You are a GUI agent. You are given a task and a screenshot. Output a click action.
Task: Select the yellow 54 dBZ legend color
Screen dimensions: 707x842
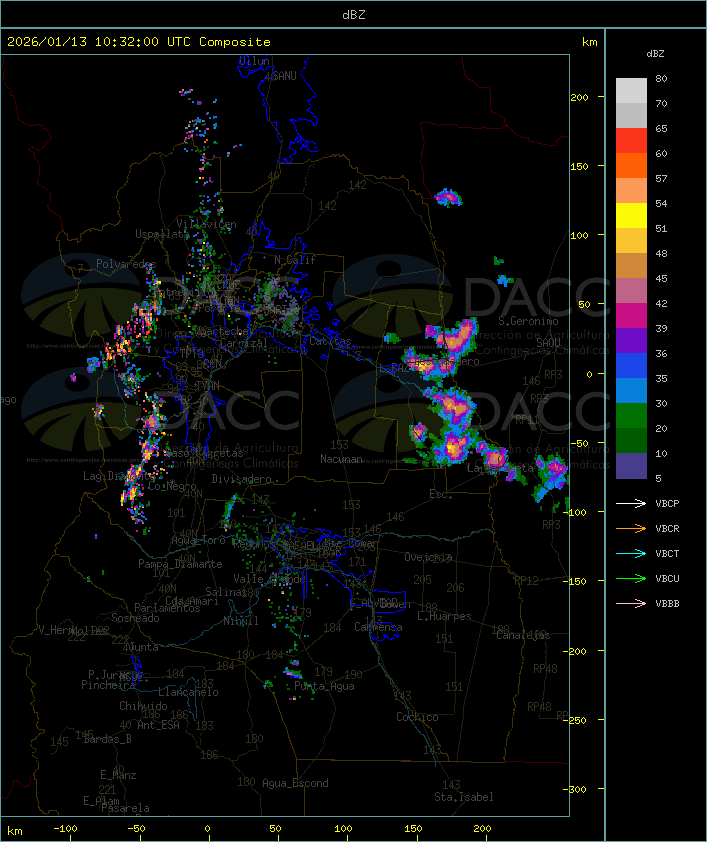(x=631, y=216)
